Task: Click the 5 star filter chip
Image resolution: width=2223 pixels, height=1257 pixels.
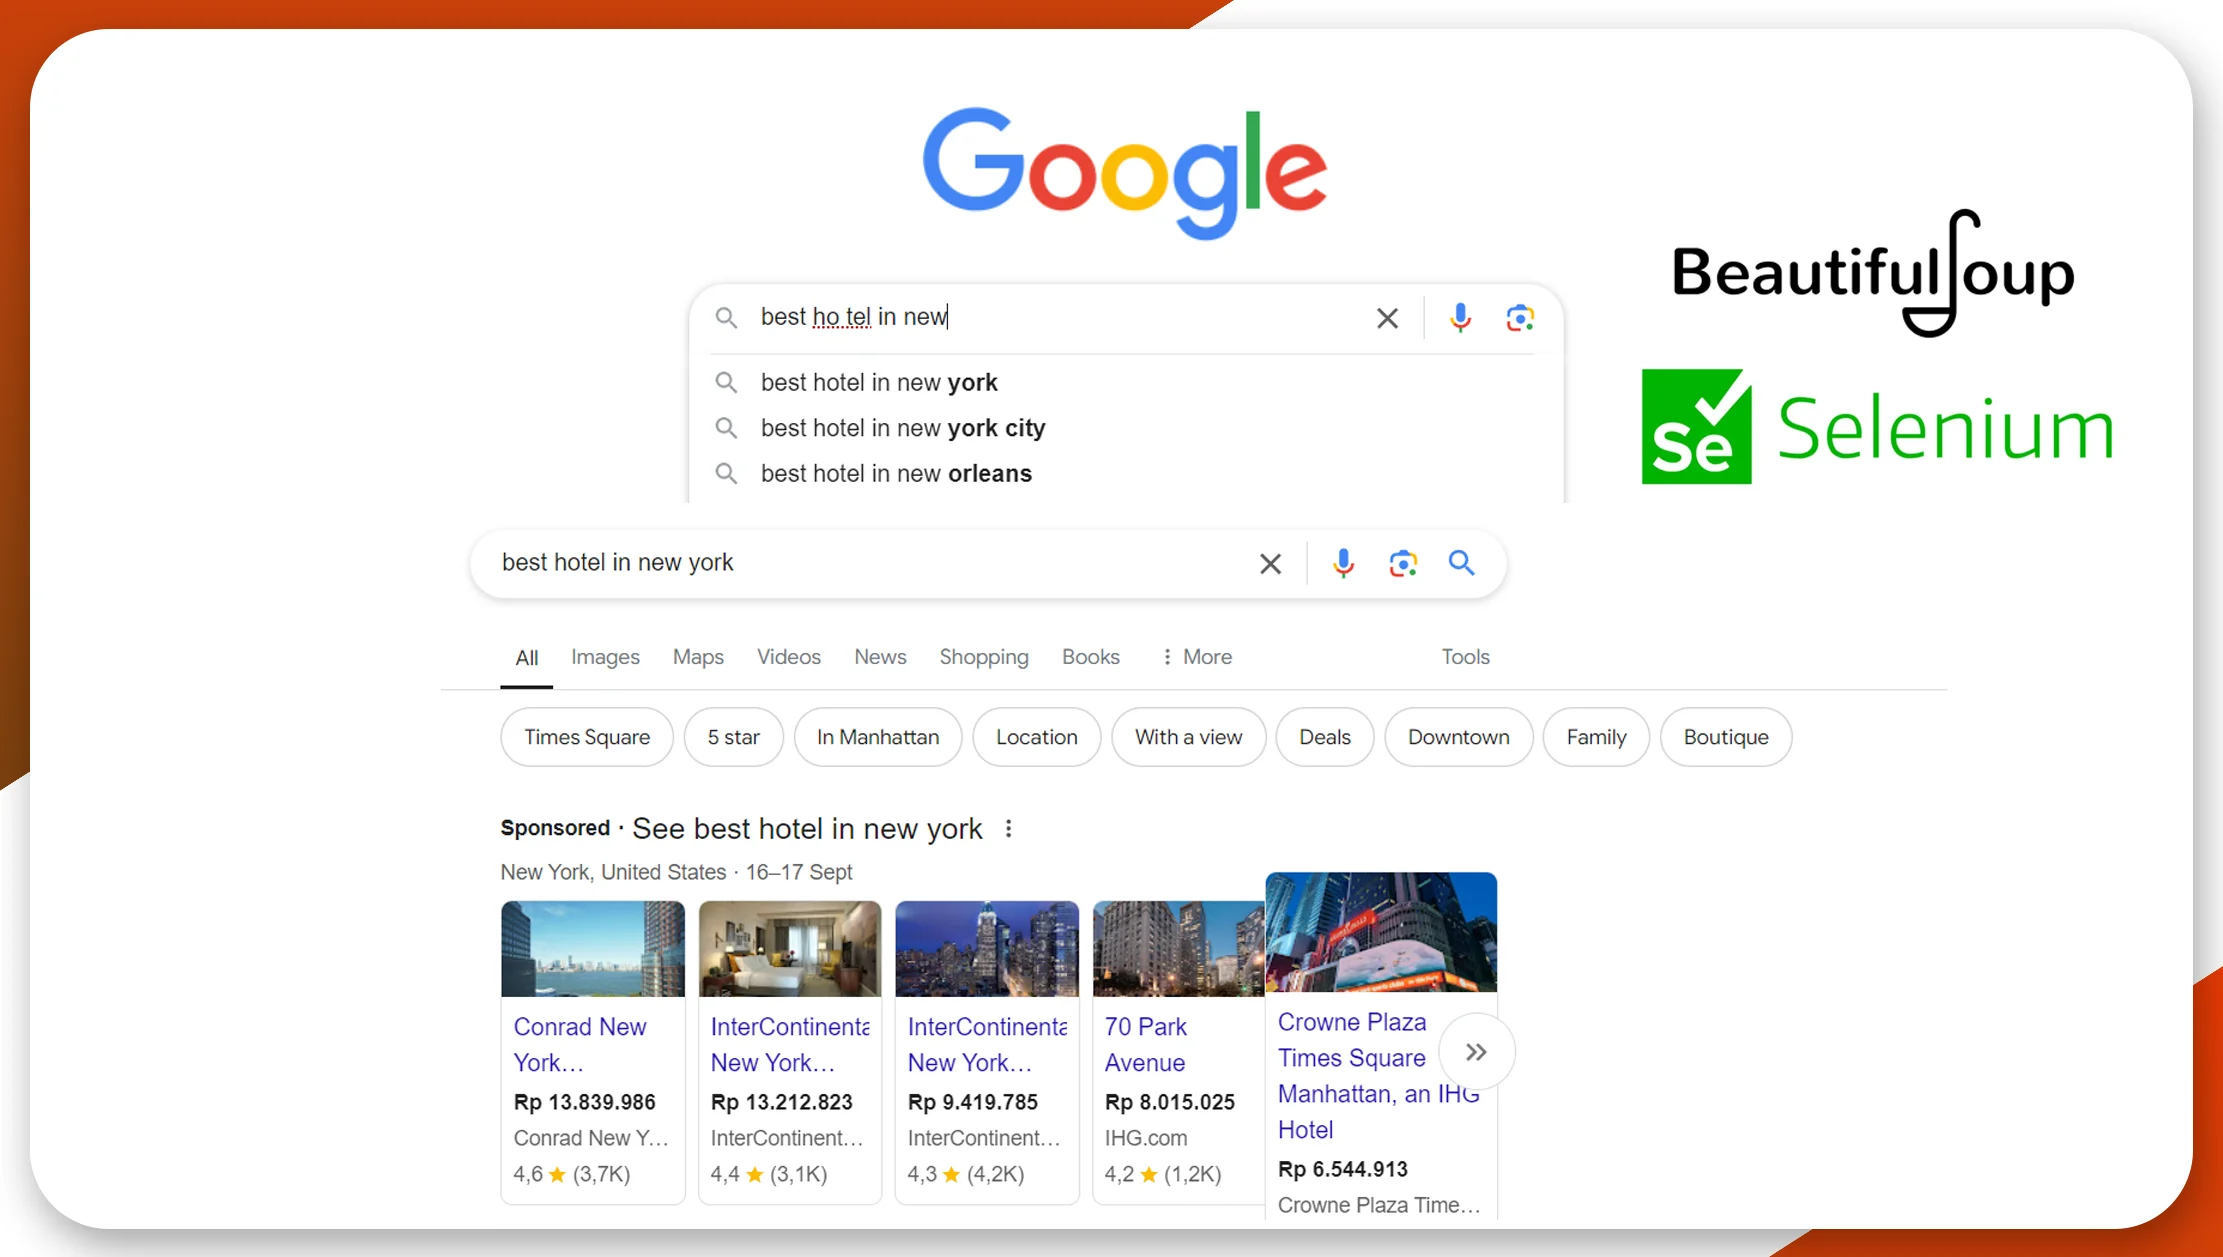Action: tap(731, 738)
